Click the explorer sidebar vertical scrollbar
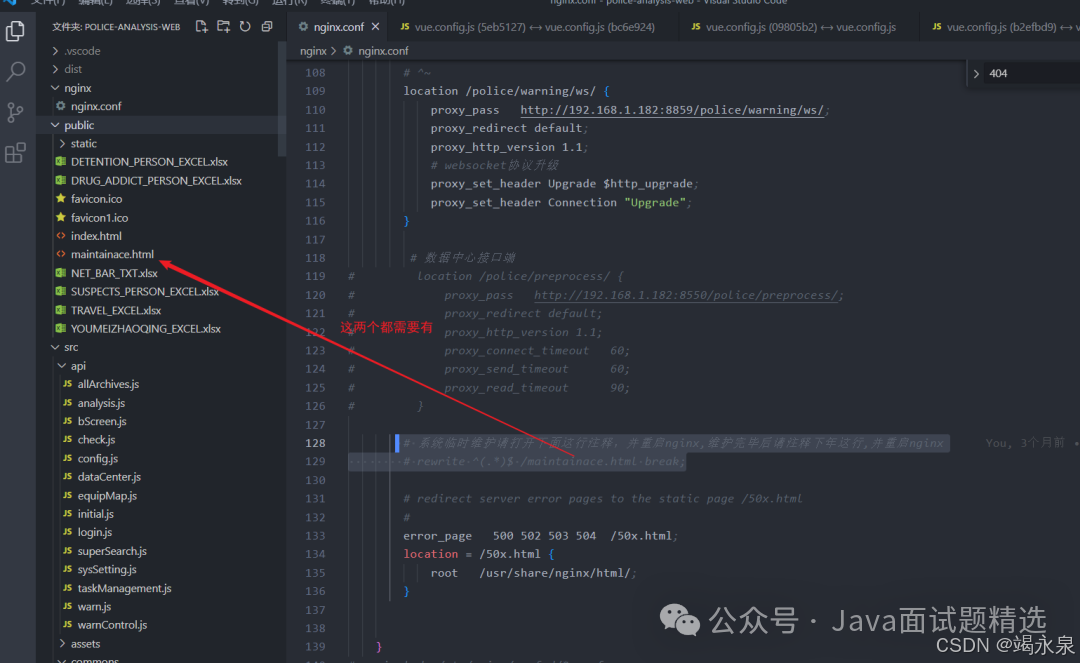The width and height of the screenshot is (1080, 663). click(x=282, y=98)
